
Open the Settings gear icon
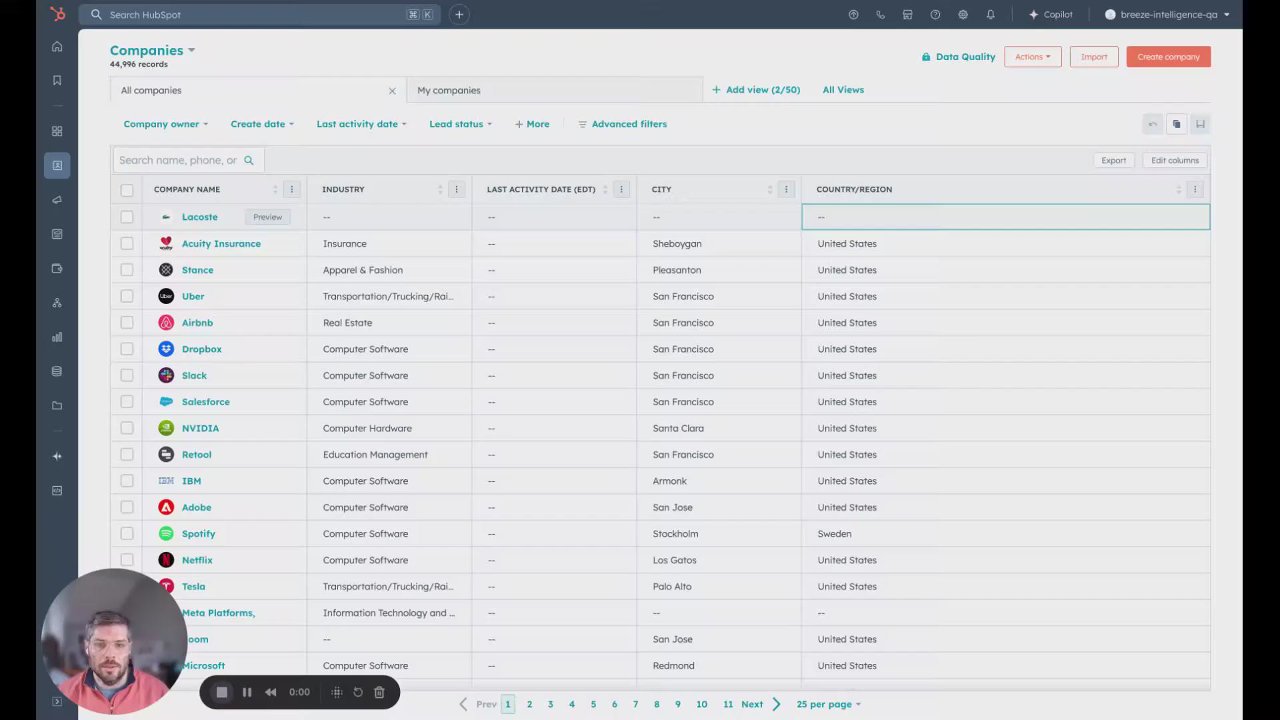click(963, 14)
